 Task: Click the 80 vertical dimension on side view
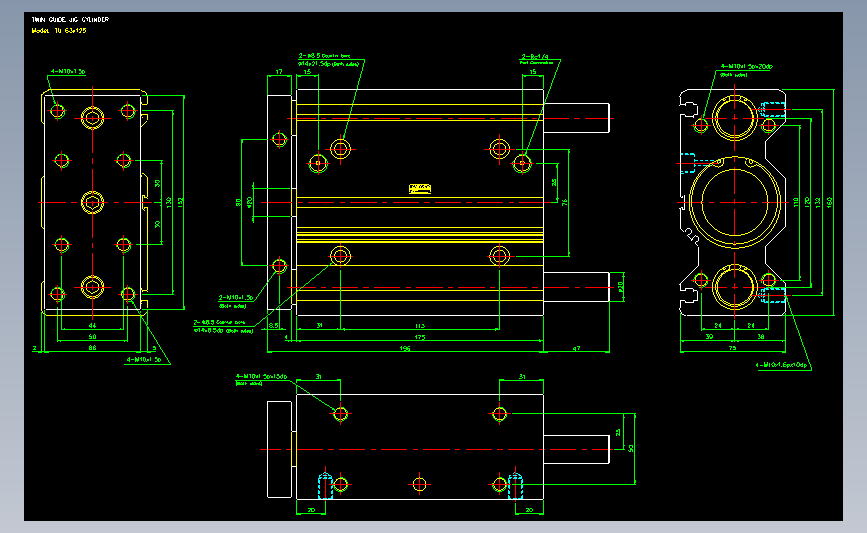coord(238,202)
